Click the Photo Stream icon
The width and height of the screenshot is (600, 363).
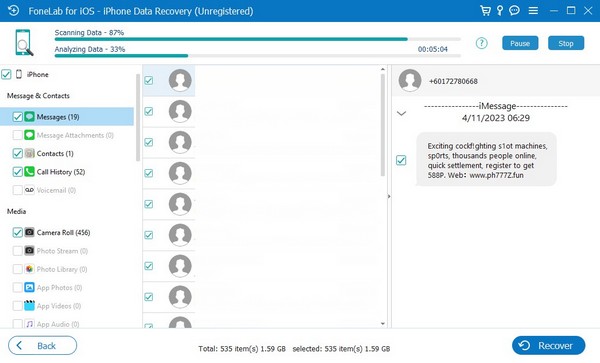tap(29, 251)
